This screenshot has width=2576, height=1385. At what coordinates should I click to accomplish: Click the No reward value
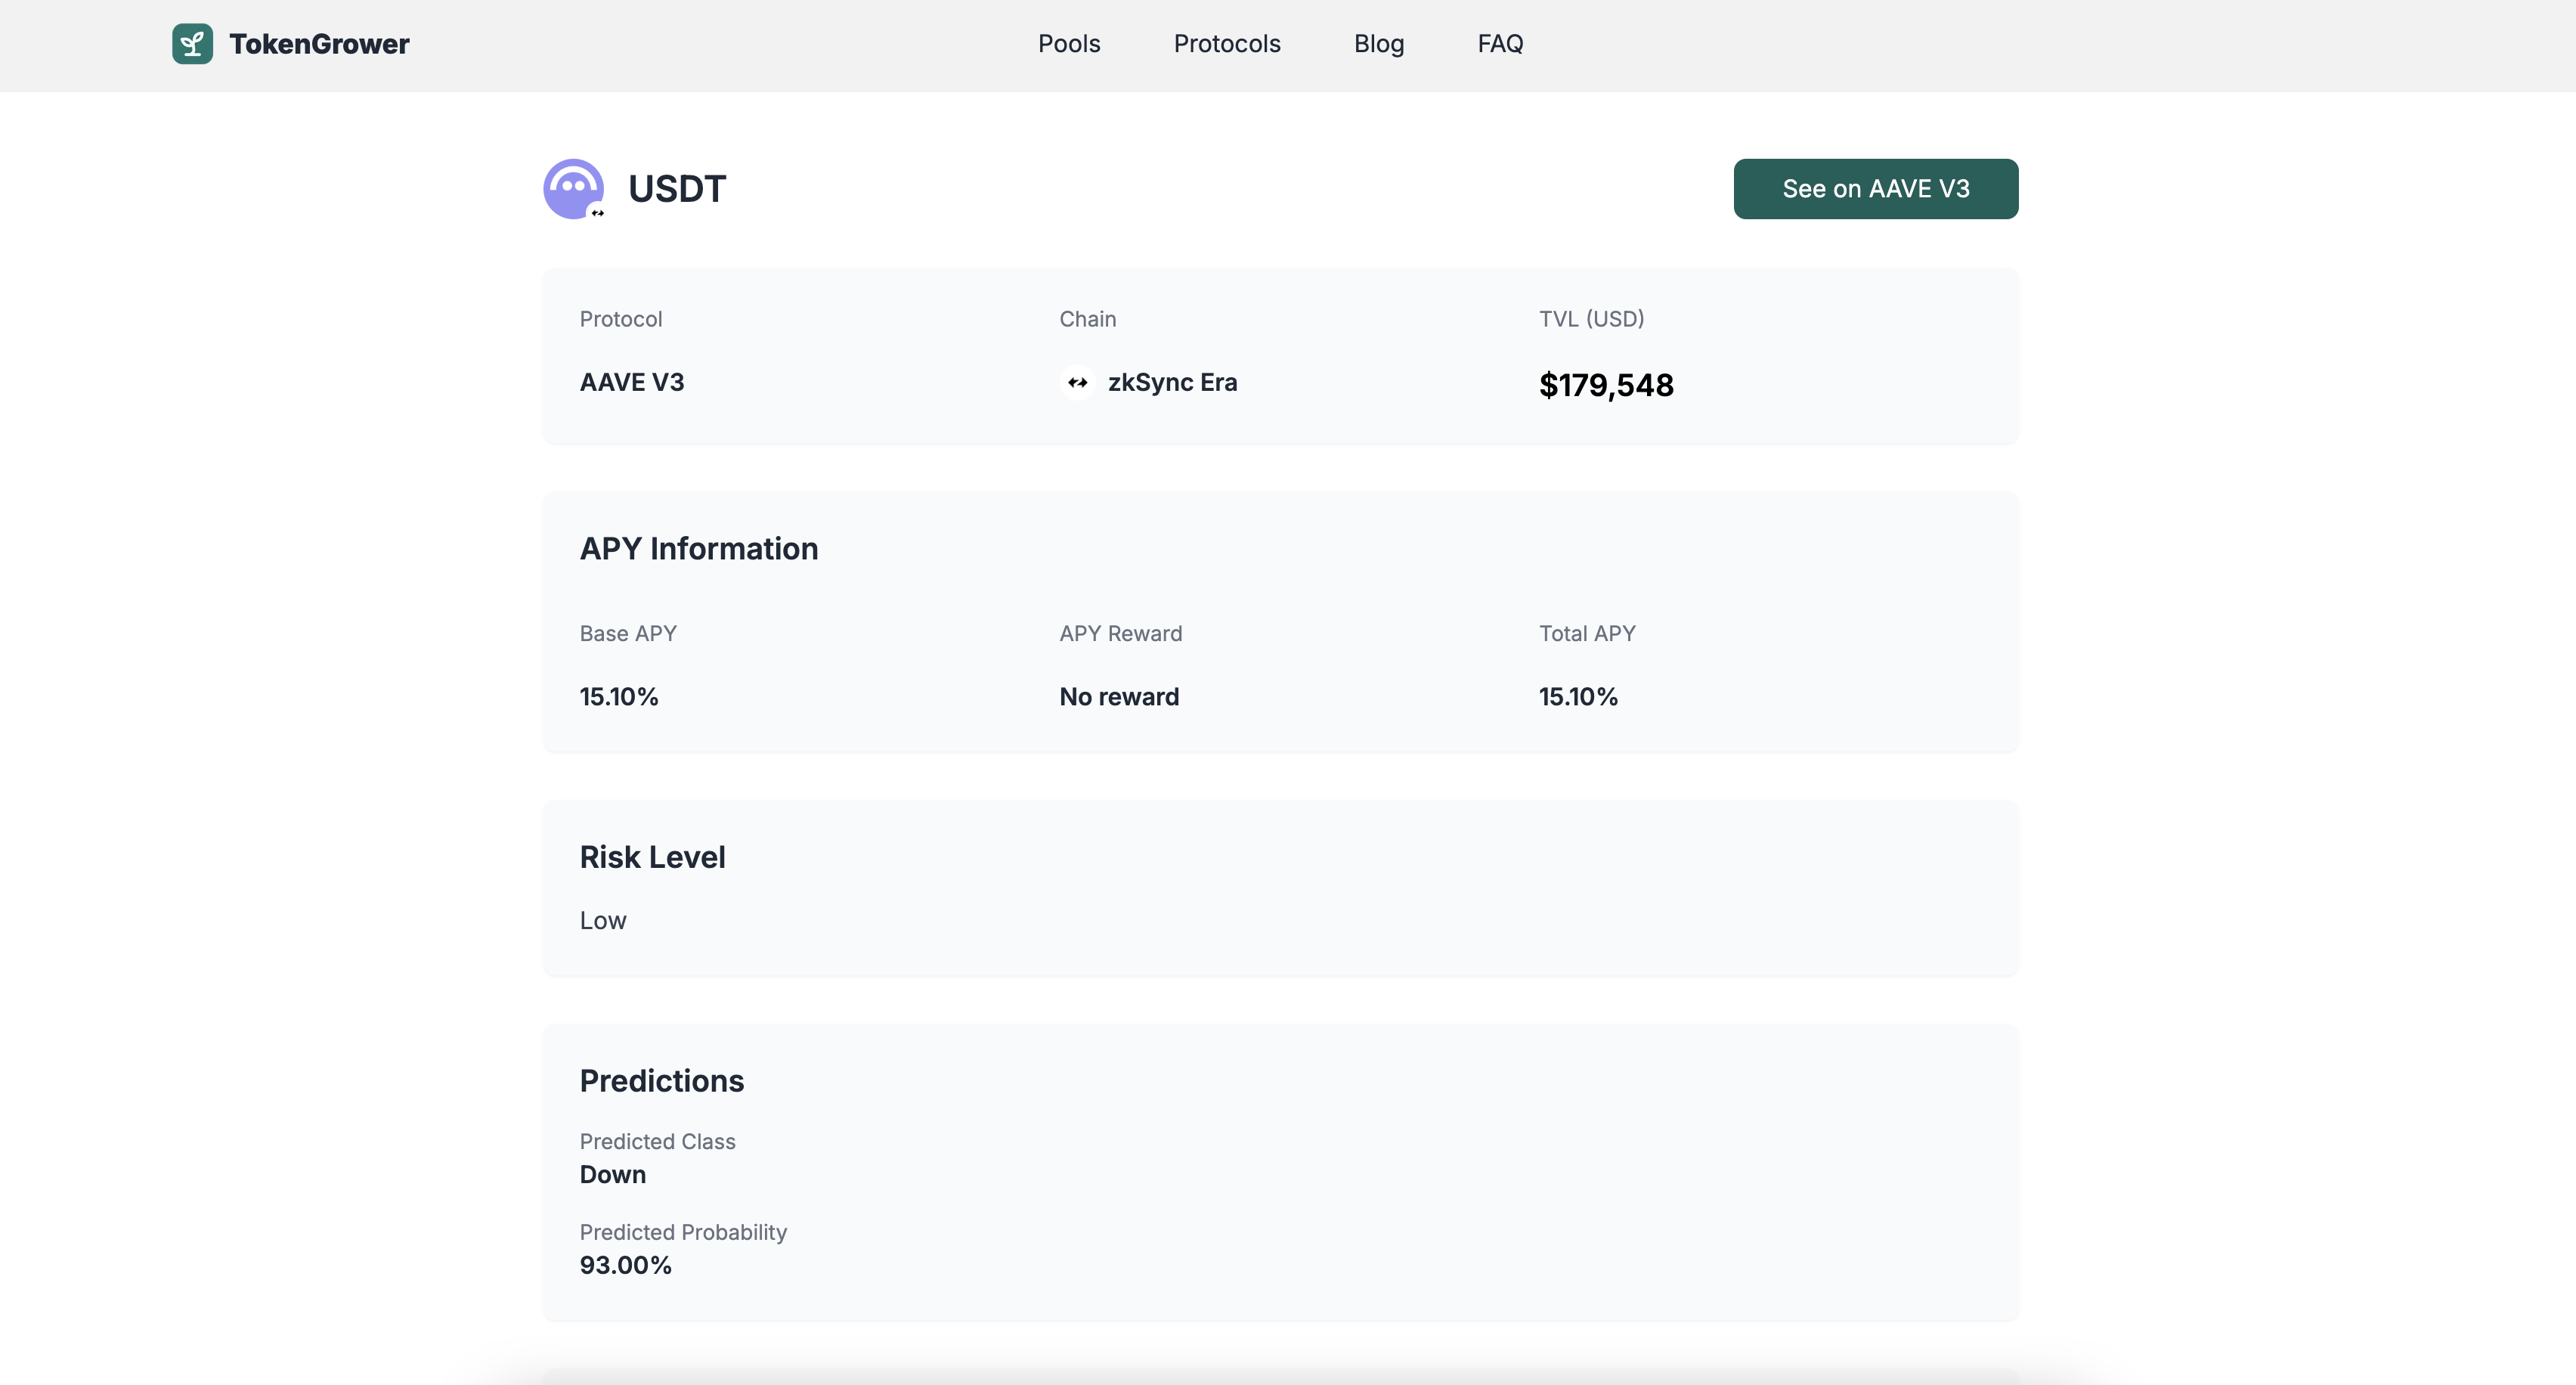[1119, 697]
